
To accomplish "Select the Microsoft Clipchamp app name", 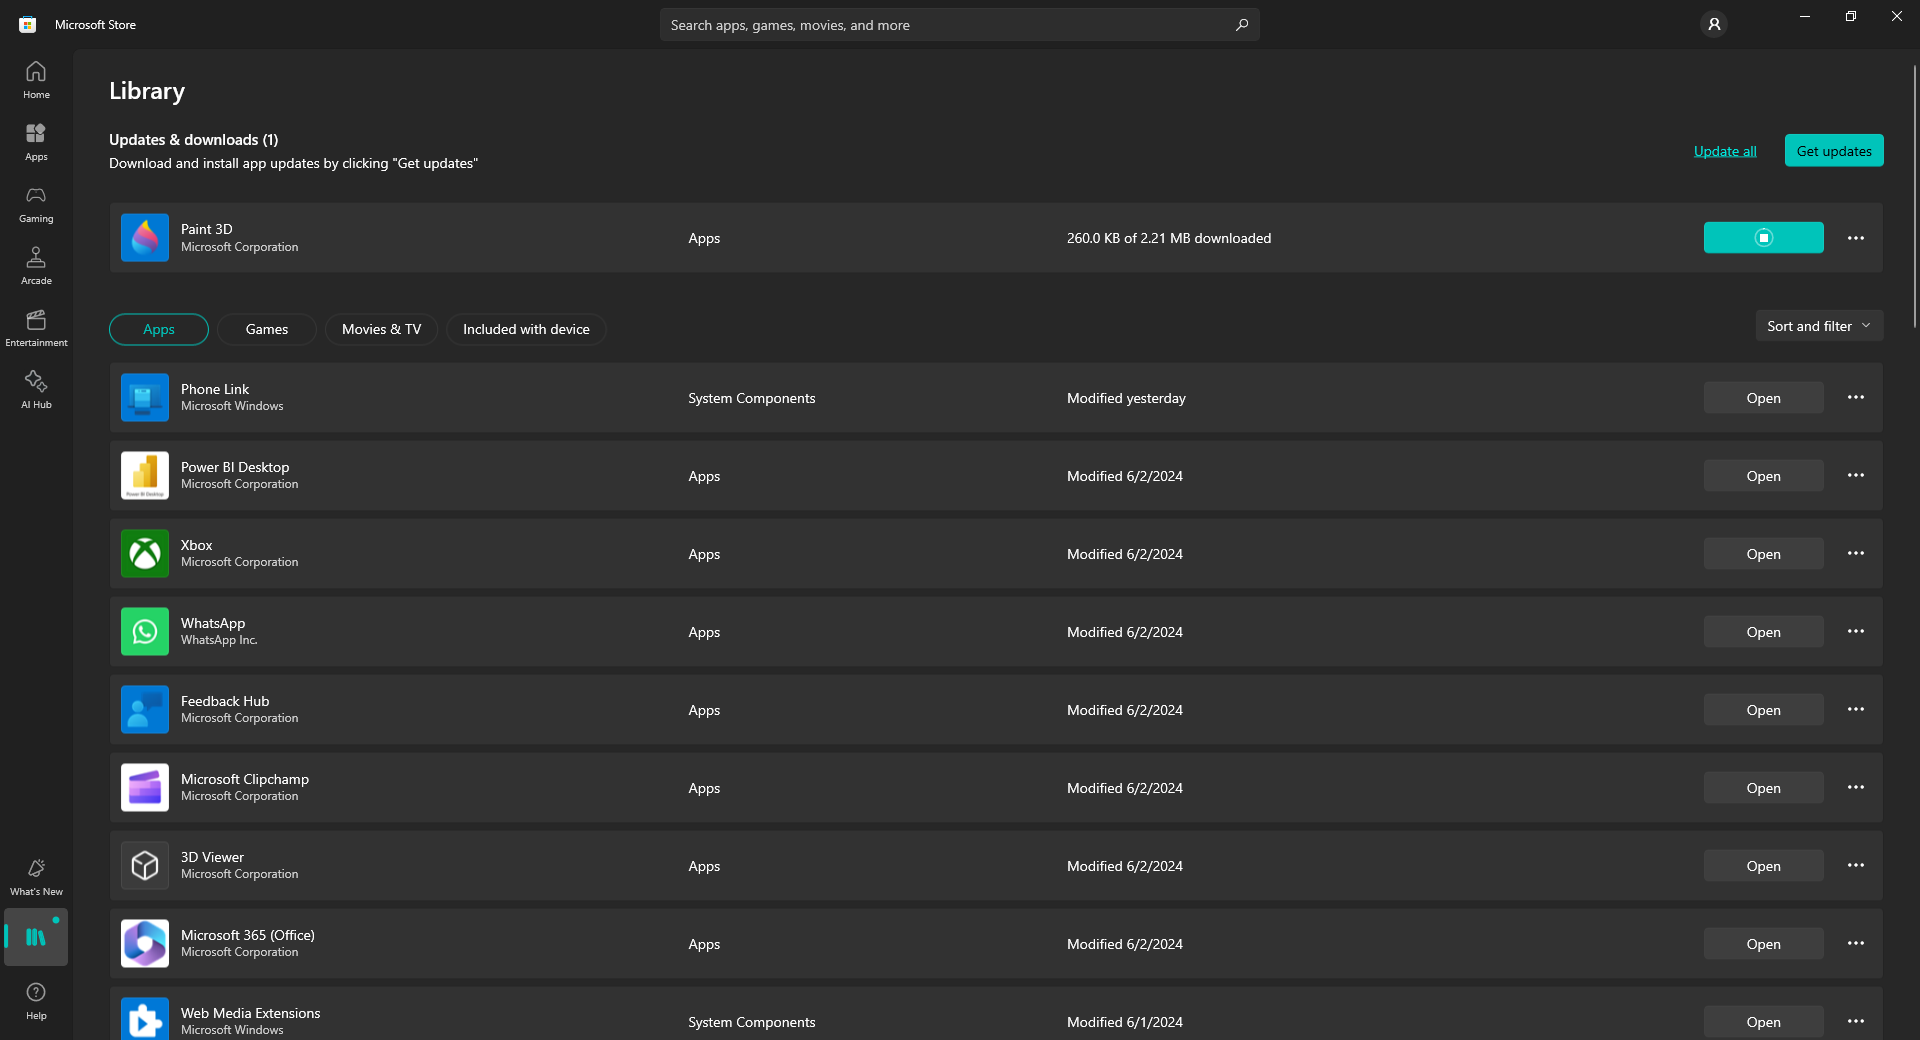I will point(245,779).
